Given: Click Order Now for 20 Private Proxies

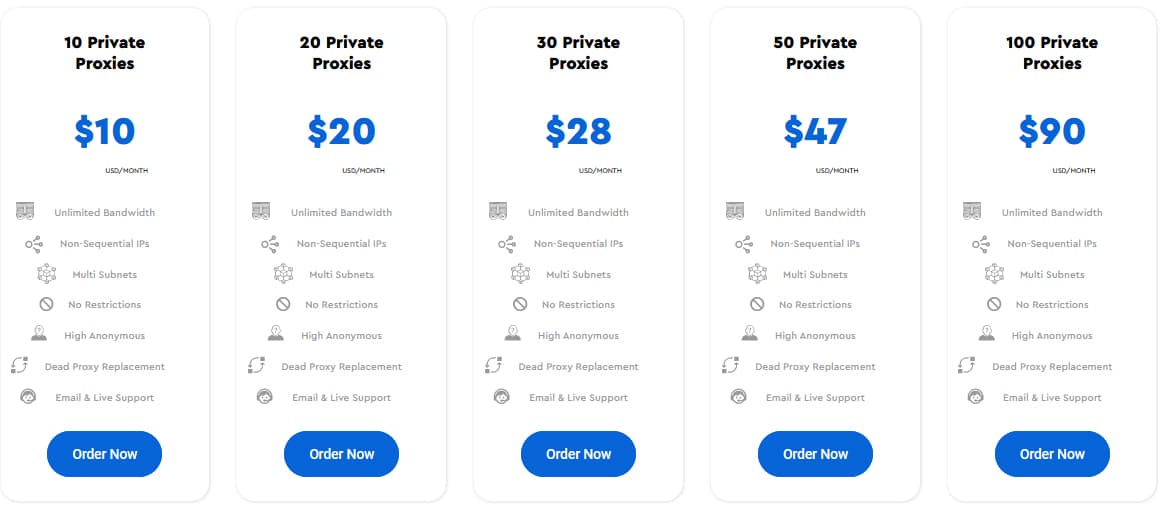Looking at the screenshot, I should tap(342, 454).
